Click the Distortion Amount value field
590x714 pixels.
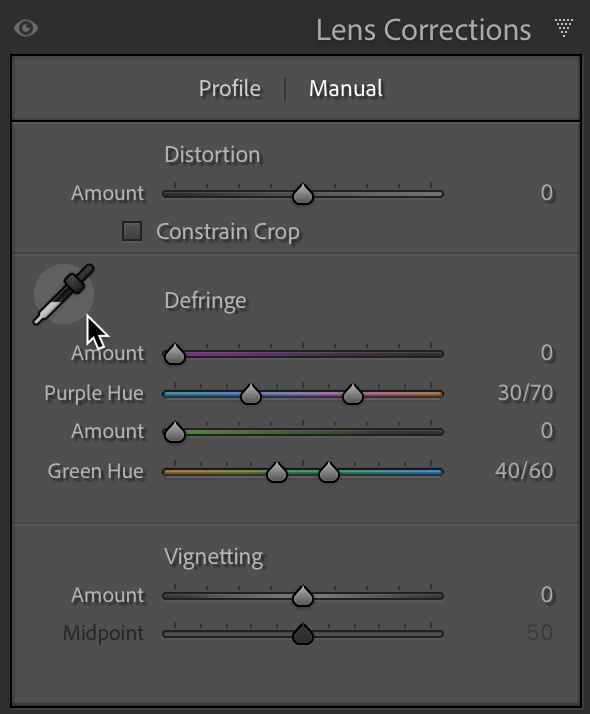pyautogui.click(x=547, y=193)
